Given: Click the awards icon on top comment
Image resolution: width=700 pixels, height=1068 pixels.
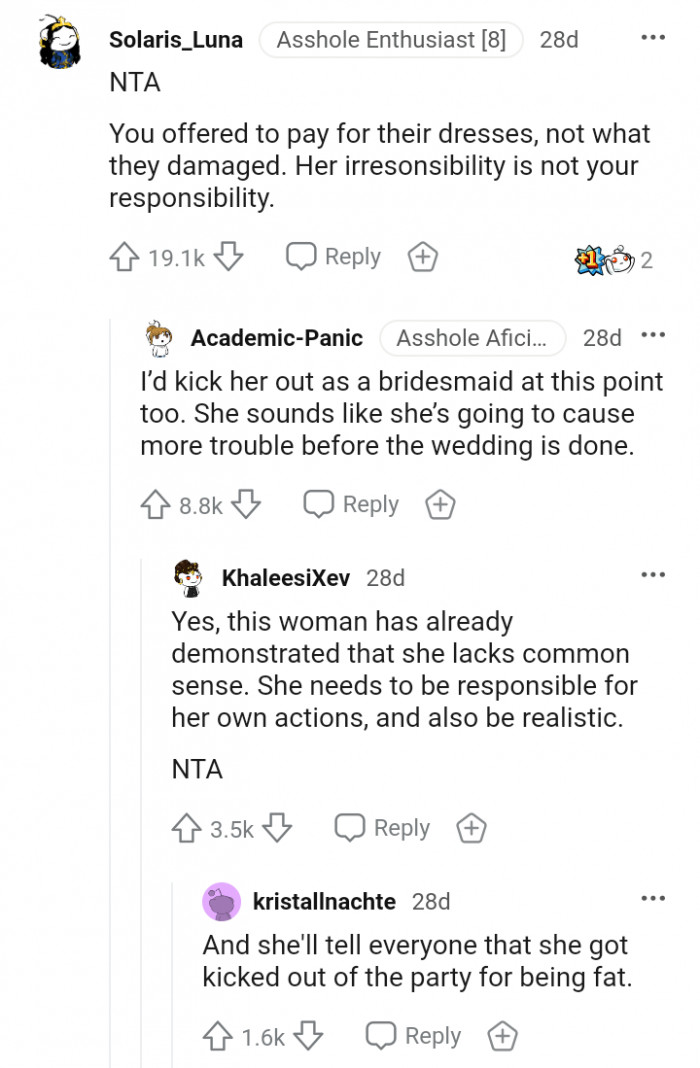Looking at the screenshot, I should (x=604, y=260).
